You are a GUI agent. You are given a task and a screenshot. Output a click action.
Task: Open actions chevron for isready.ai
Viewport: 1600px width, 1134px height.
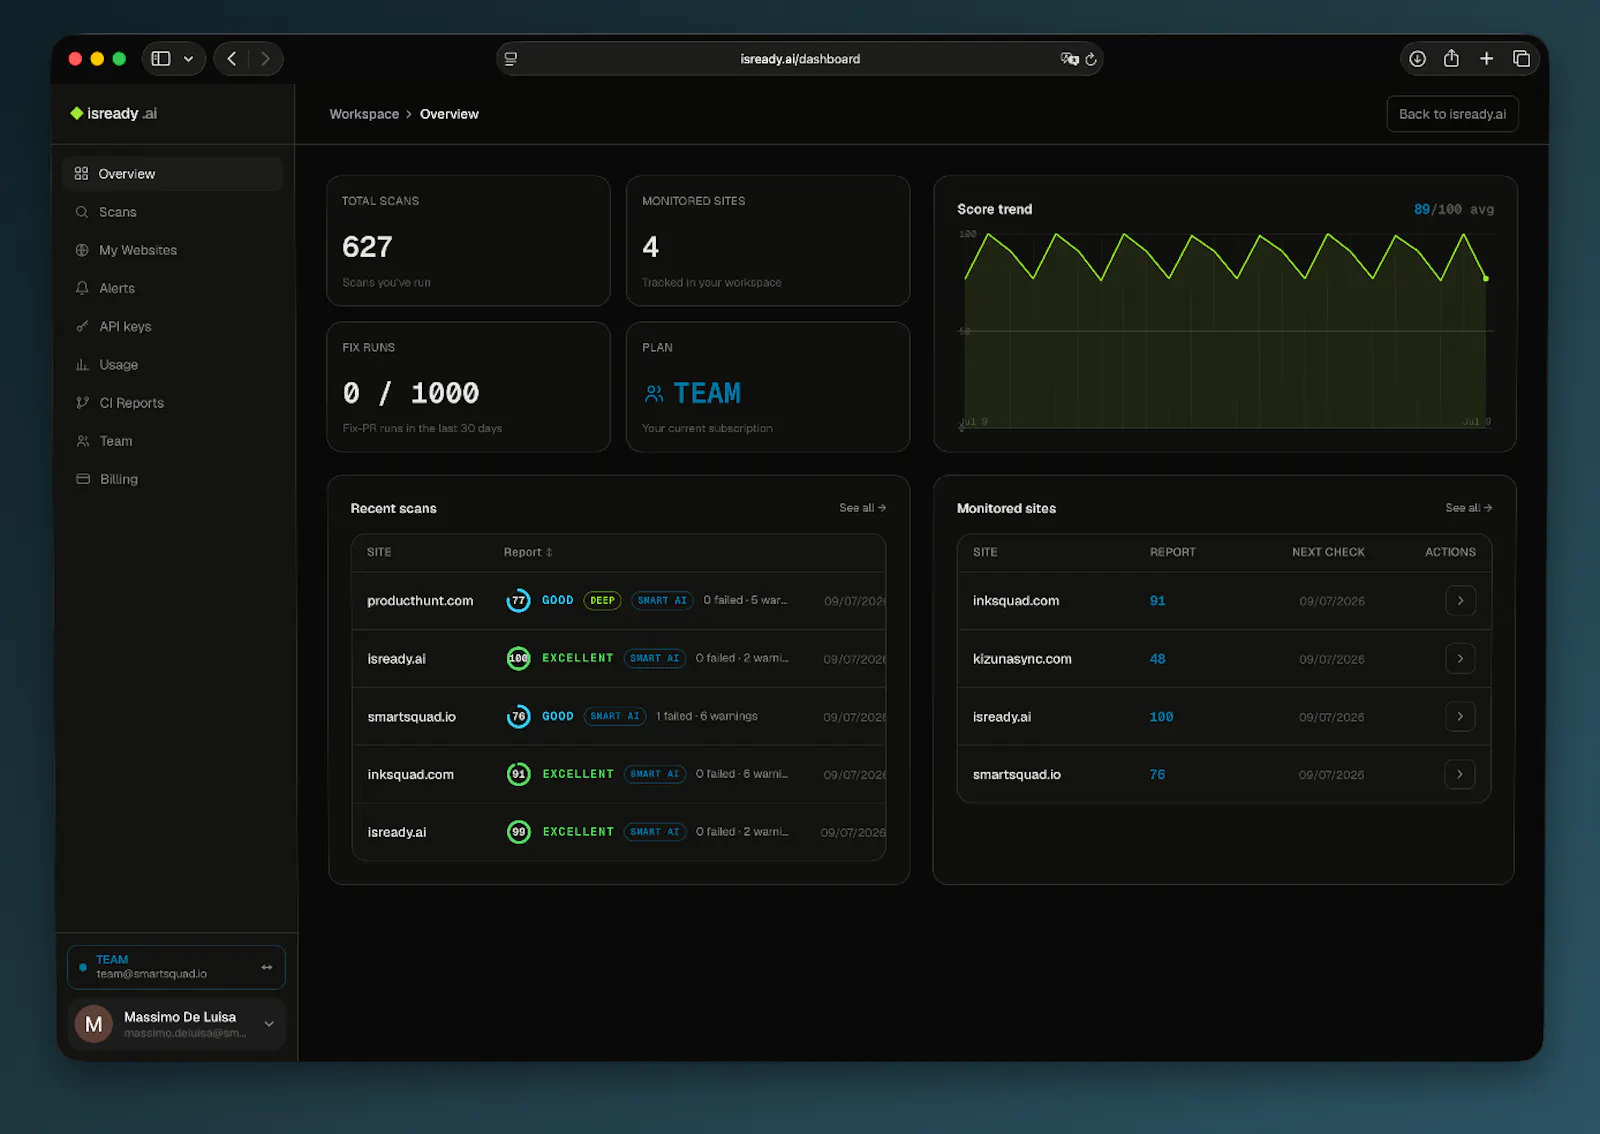(1460, 717)
